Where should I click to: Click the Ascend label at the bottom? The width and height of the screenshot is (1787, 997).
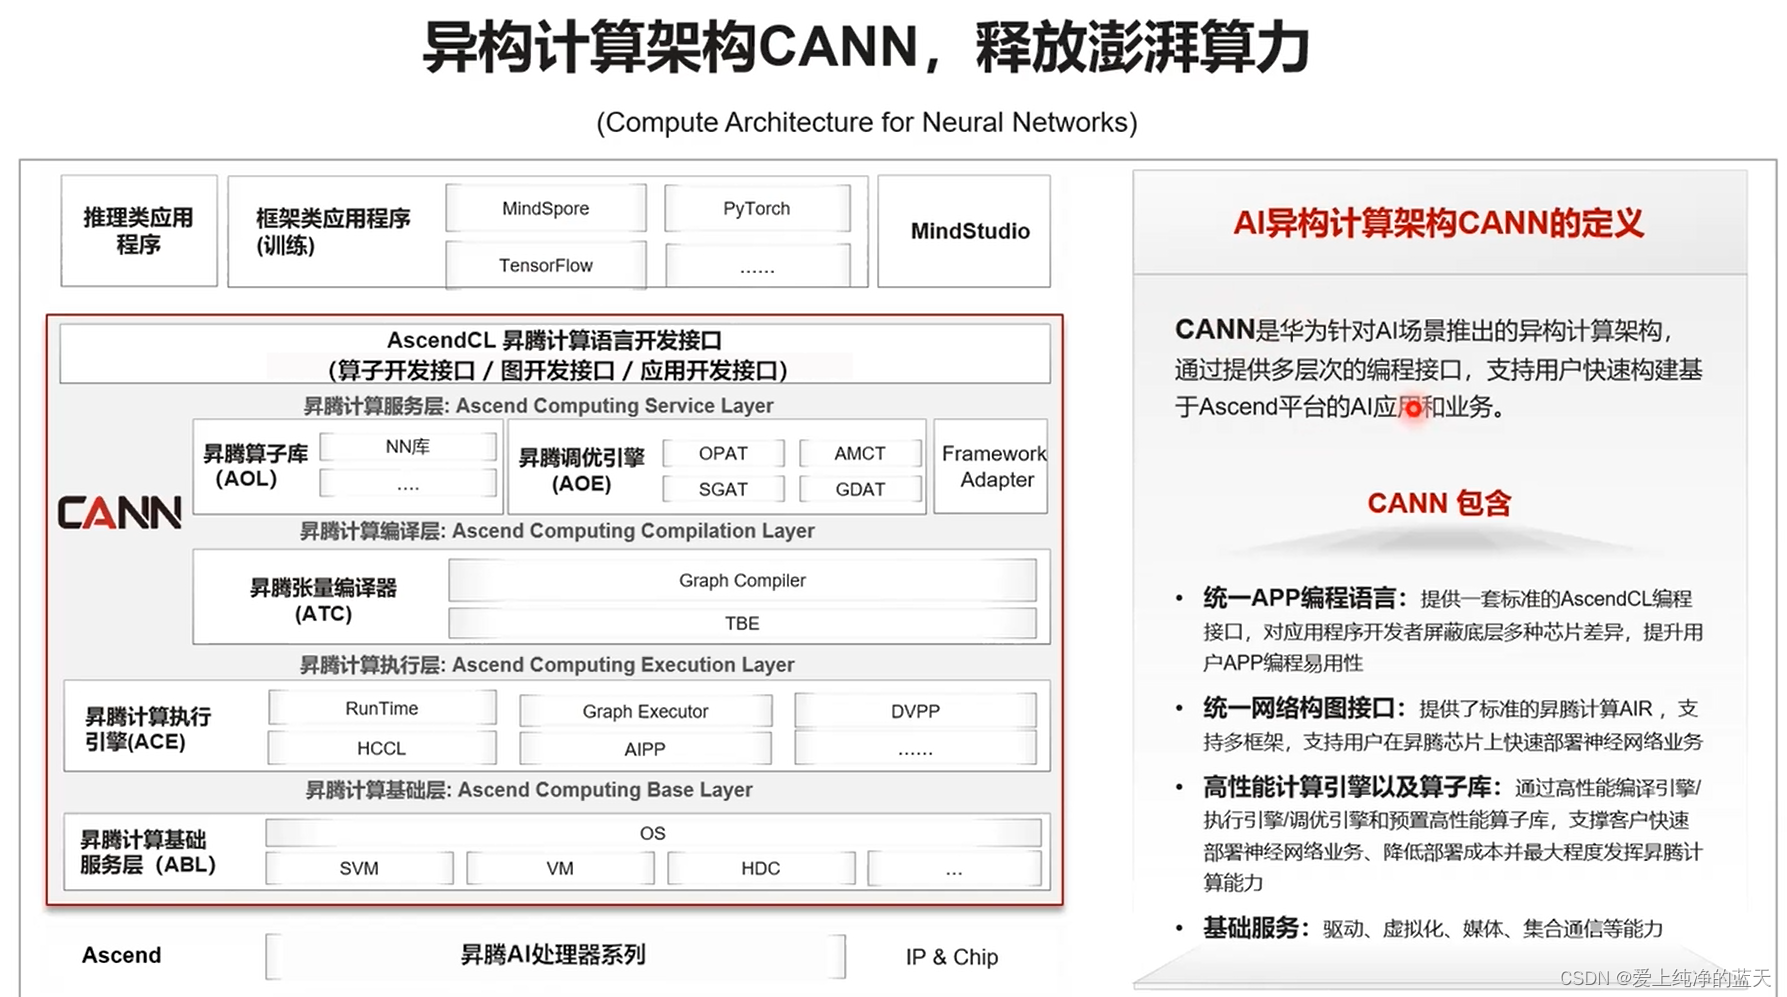121,955
